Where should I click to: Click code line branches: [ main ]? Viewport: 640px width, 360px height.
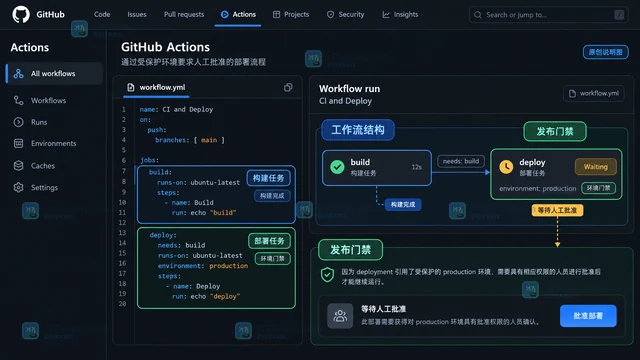(190, 140)
